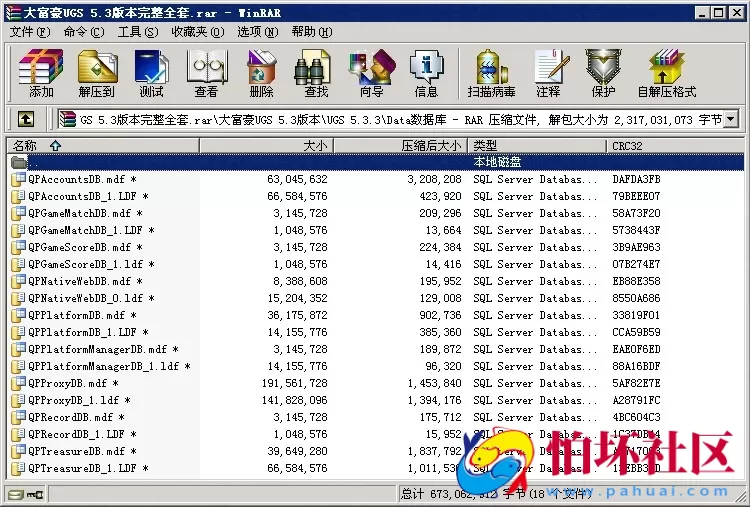Click the parent folder '..' icon row
Image resolution: width=750 pixels, height=507 pixels.
(x=375, y=162)
